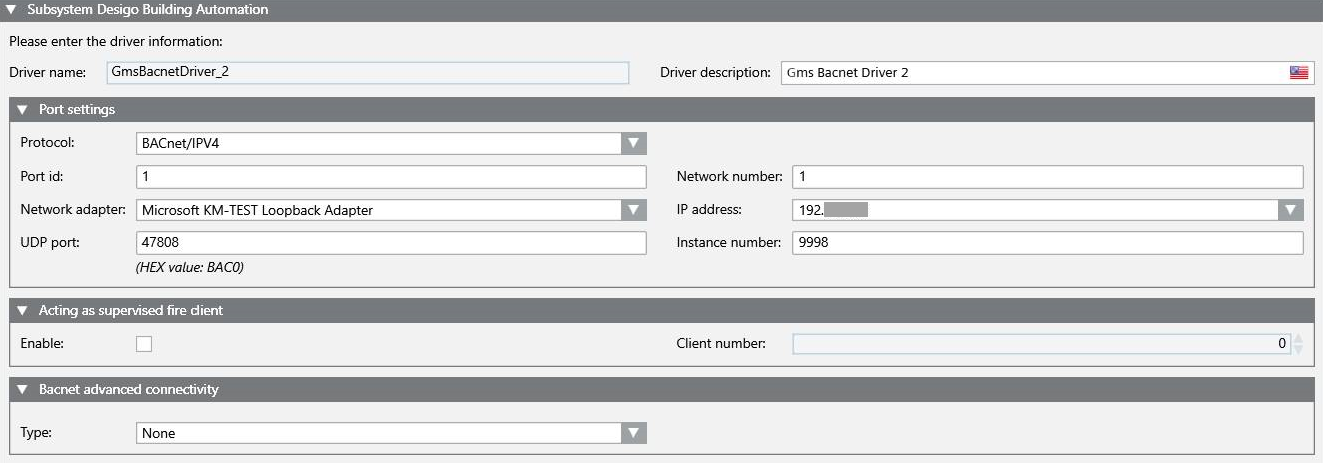Collapse Acting as supervised fire client section
This screenshot has width=1323, height=463.
click(22, 311)
